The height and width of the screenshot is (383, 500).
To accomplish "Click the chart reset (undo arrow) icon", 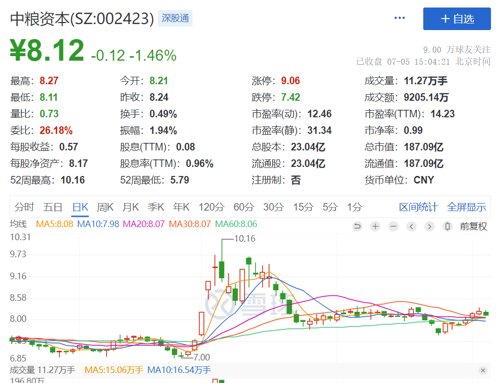I will point(357,227).
